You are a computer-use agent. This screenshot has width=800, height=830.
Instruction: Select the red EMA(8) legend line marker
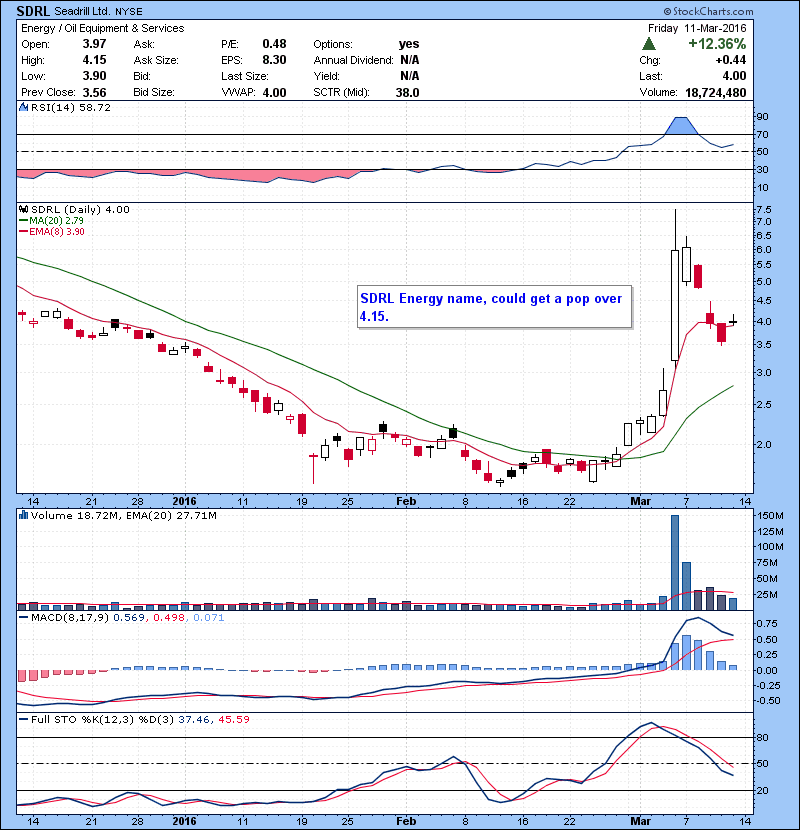click(x=23, y=232)
